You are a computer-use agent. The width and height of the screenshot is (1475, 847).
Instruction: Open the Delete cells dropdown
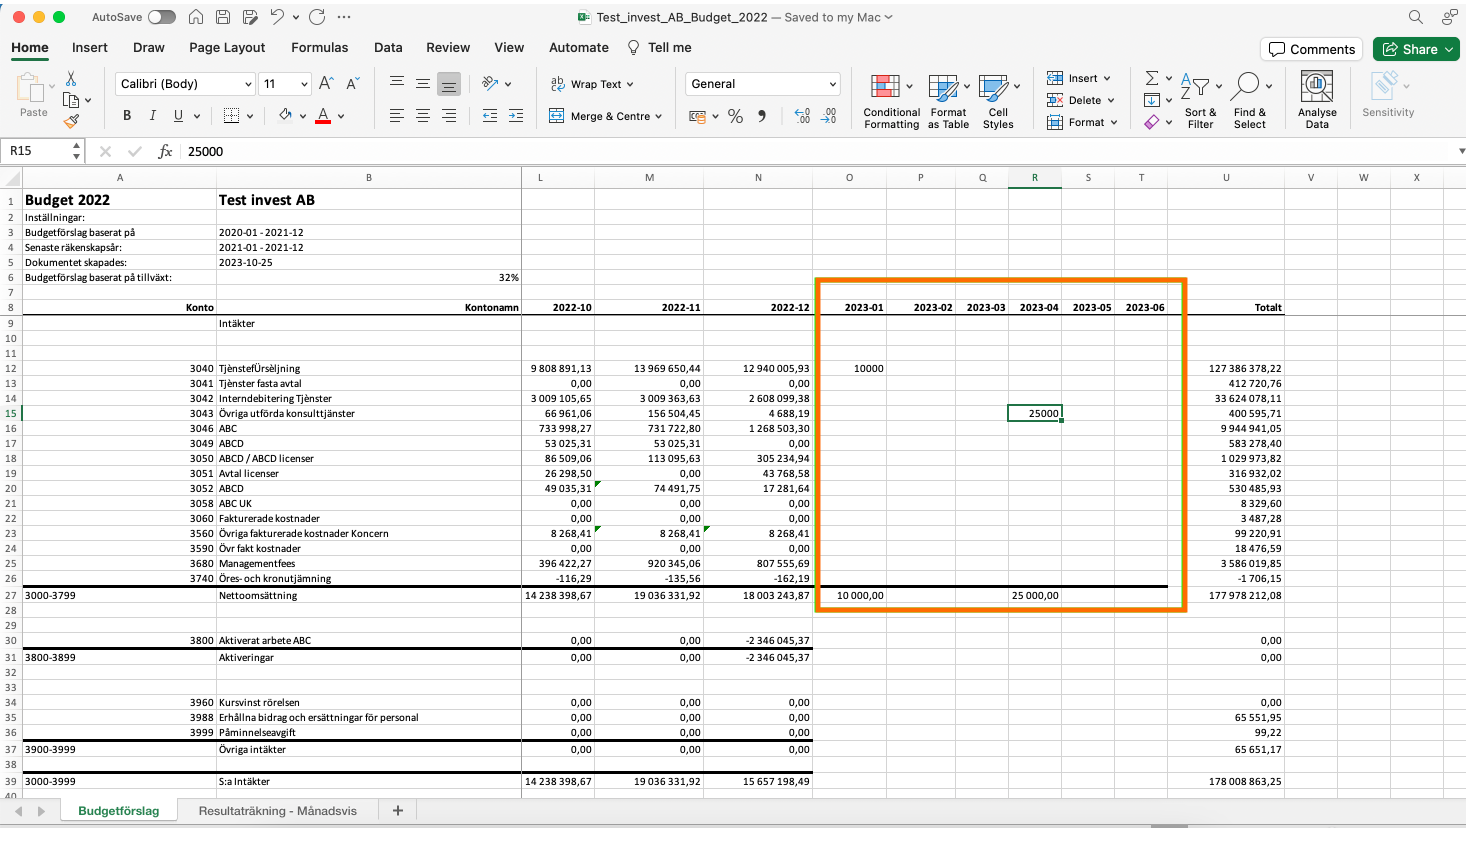click(x=1080, y=100)
